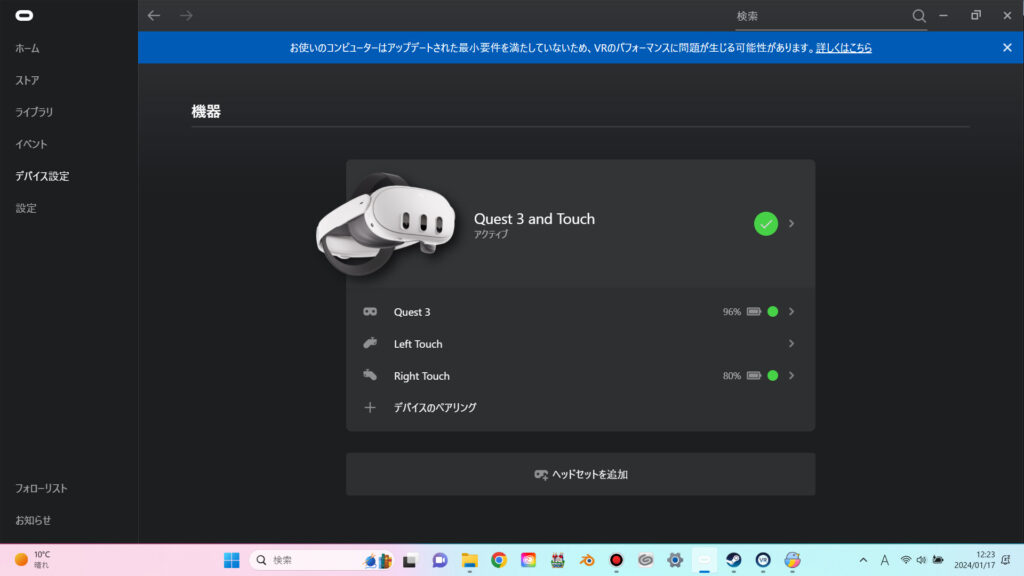
Task: Click the plus icon for device pairing
Action: 370,408
